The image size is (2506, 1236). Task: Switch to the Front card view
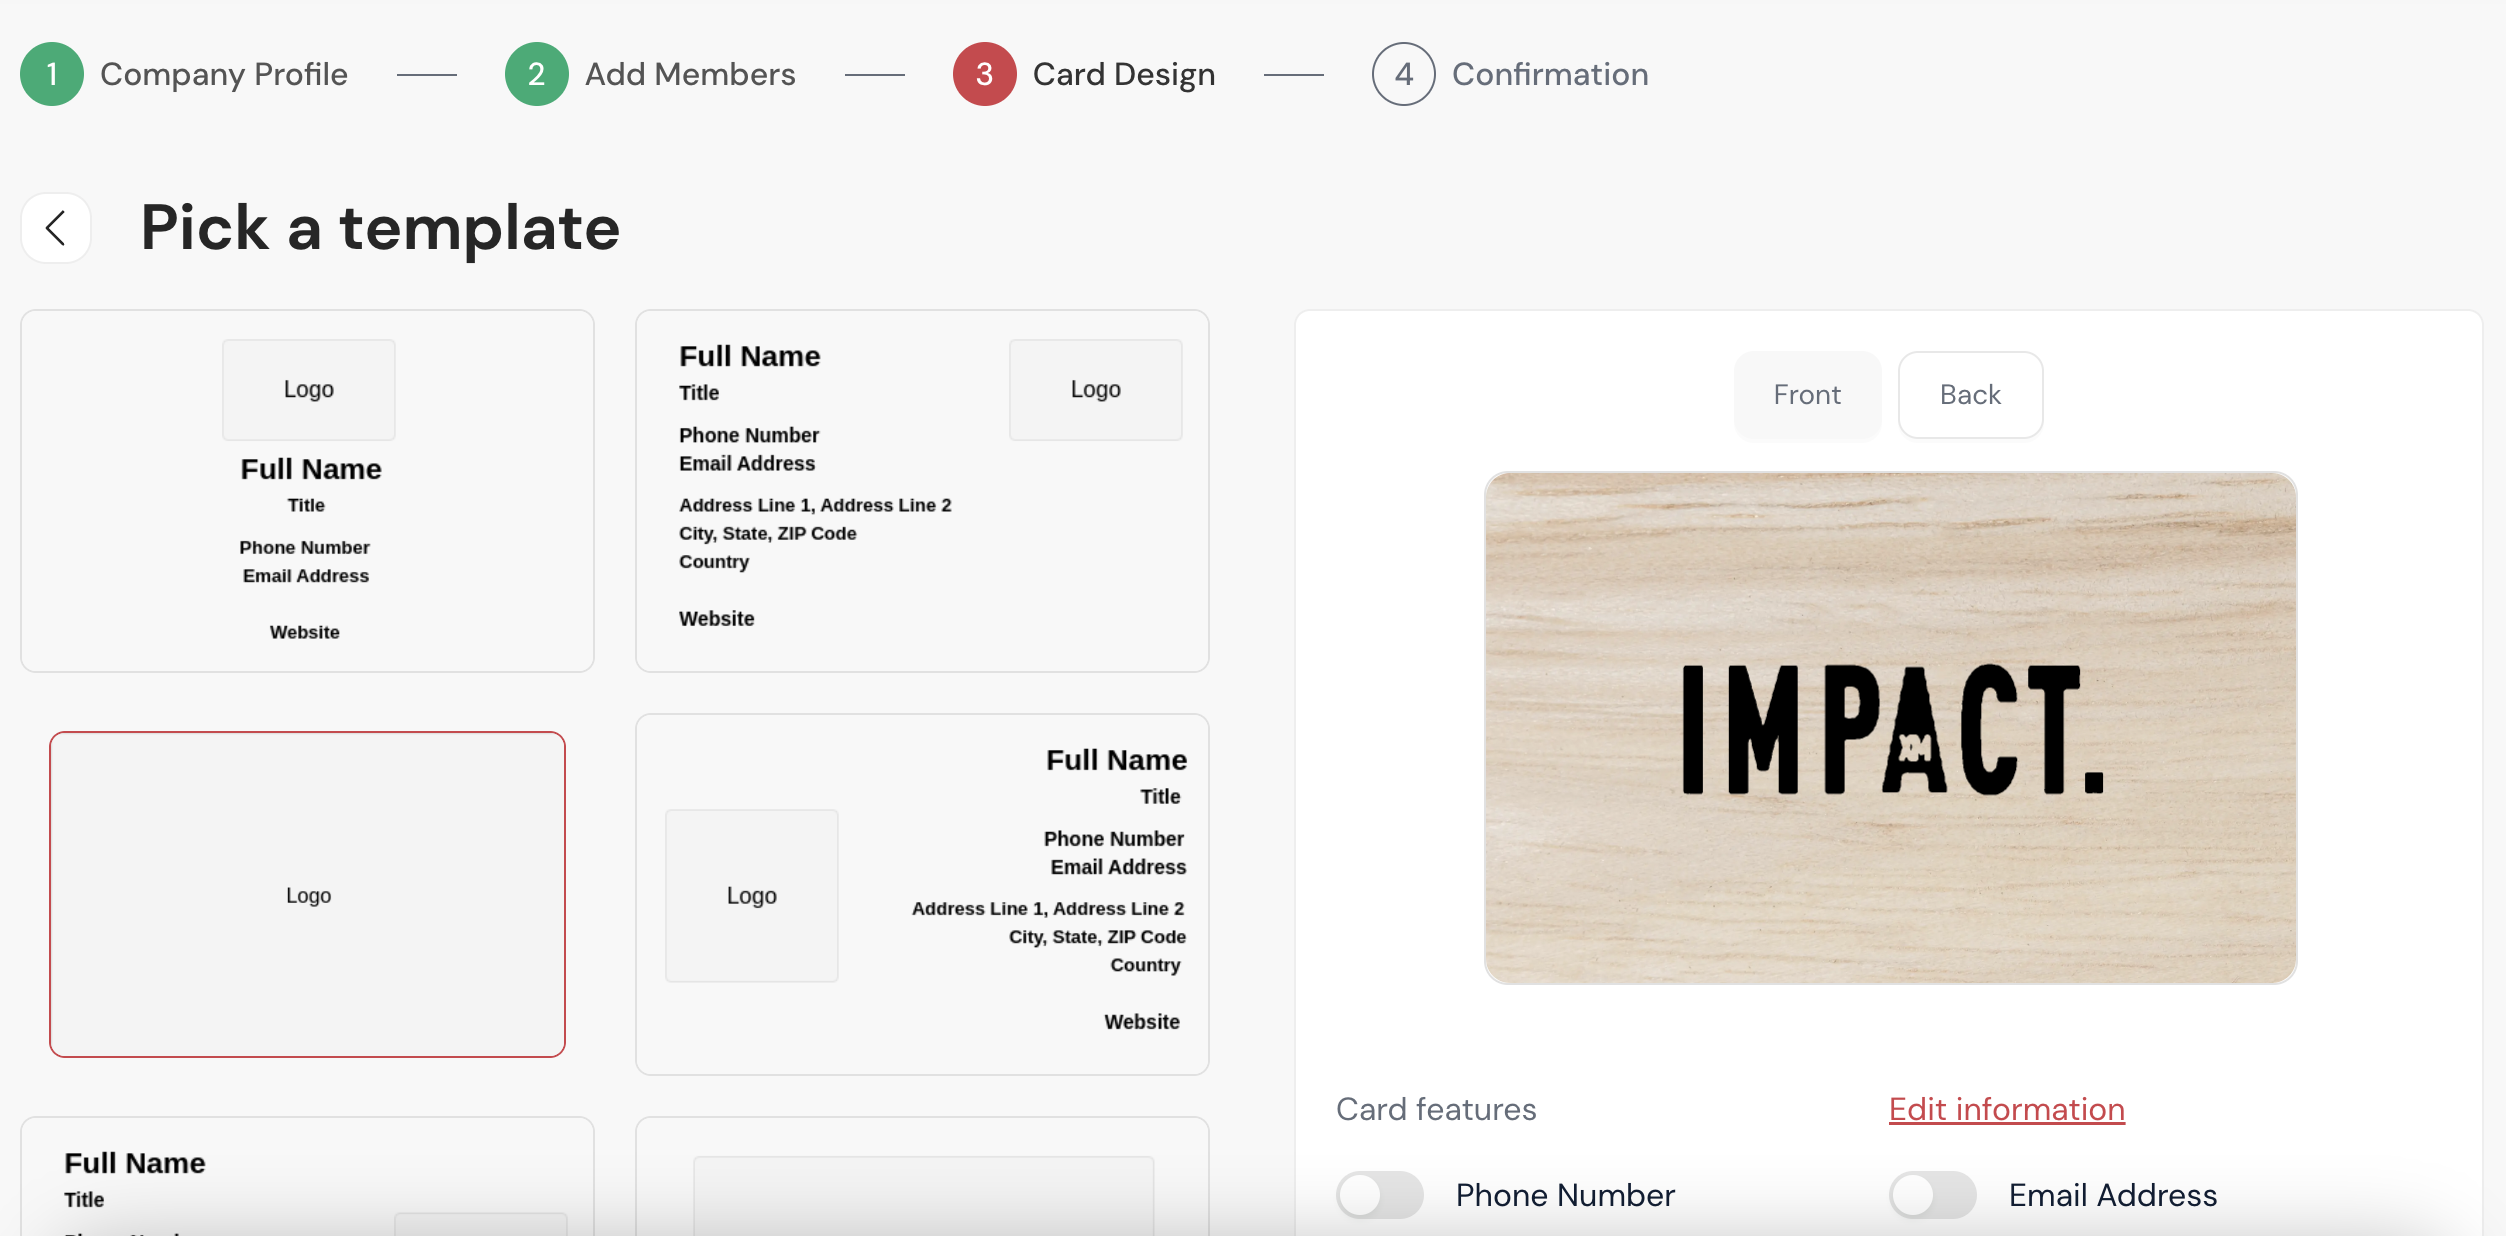click(x=1807, y=395)
